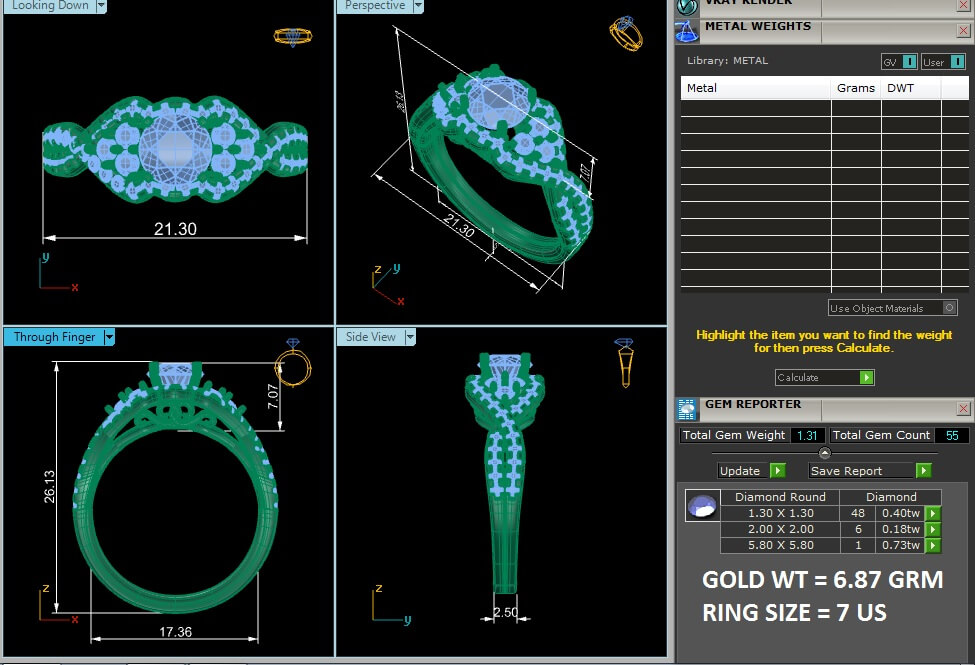975x665 pixels.
Task: Click the 21.30 dimension in Looking Down viewport
Action: [x=175, y=229]
